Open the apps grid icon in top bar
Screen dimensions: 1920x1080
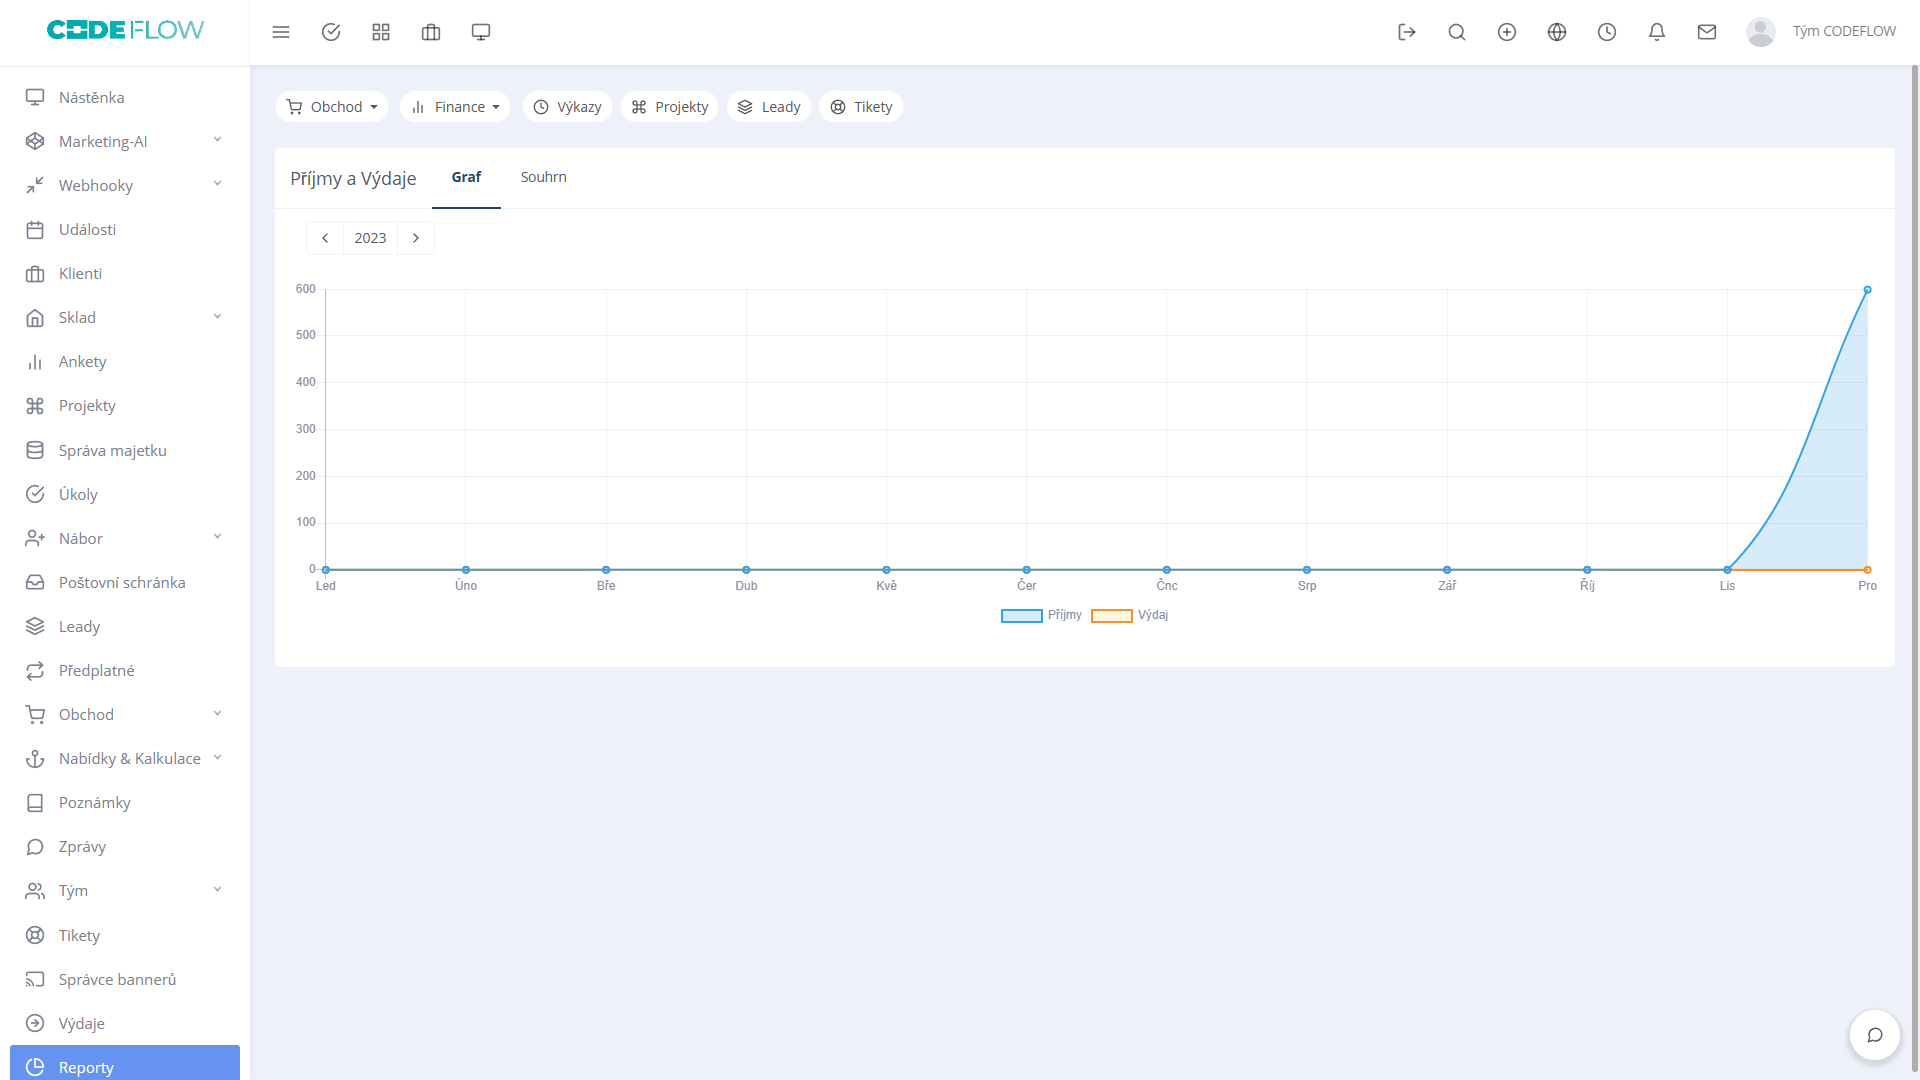click(x=381, y=32)
